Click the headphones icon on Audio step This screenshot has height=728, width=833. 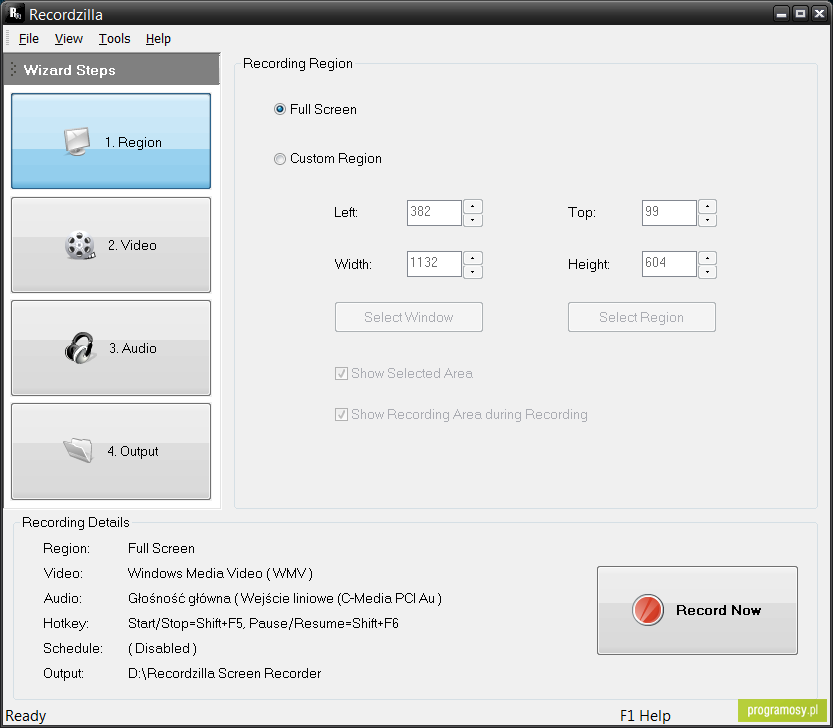[80, 348]
